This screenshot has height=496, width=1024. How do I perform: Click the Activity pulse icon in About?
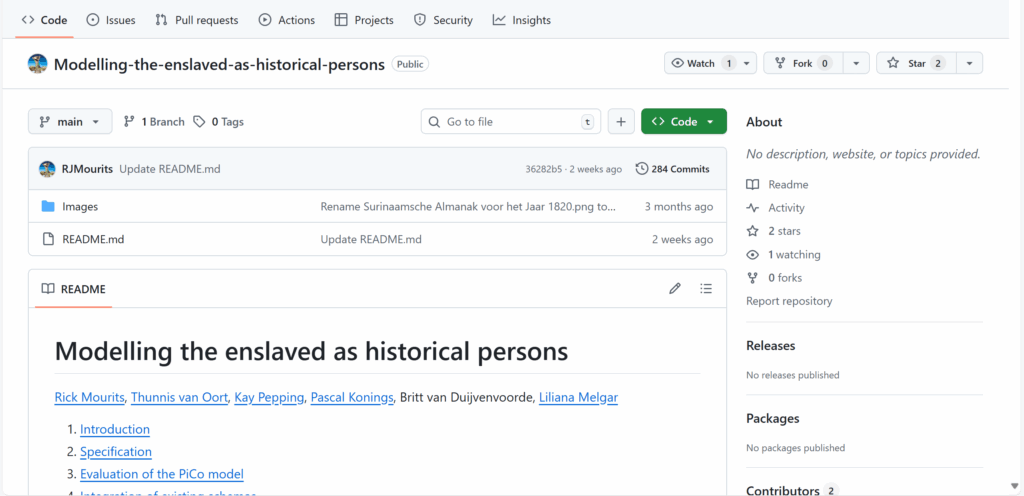click(x=753, y=208)
